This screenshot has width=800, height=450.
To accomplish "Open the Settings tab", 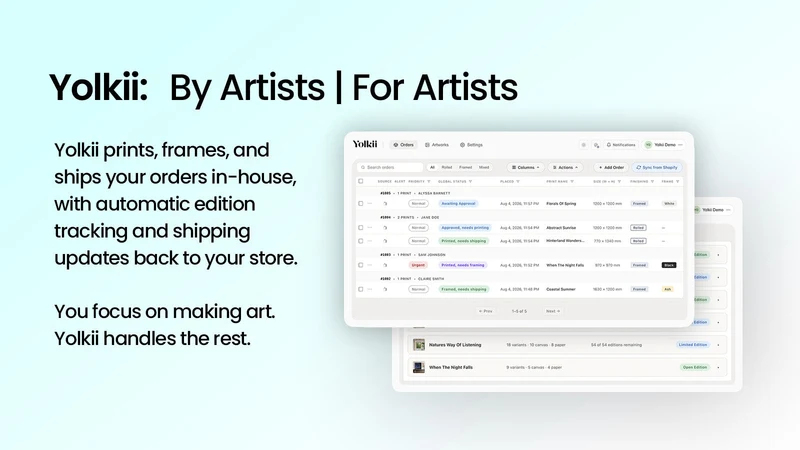I will 471,145.
